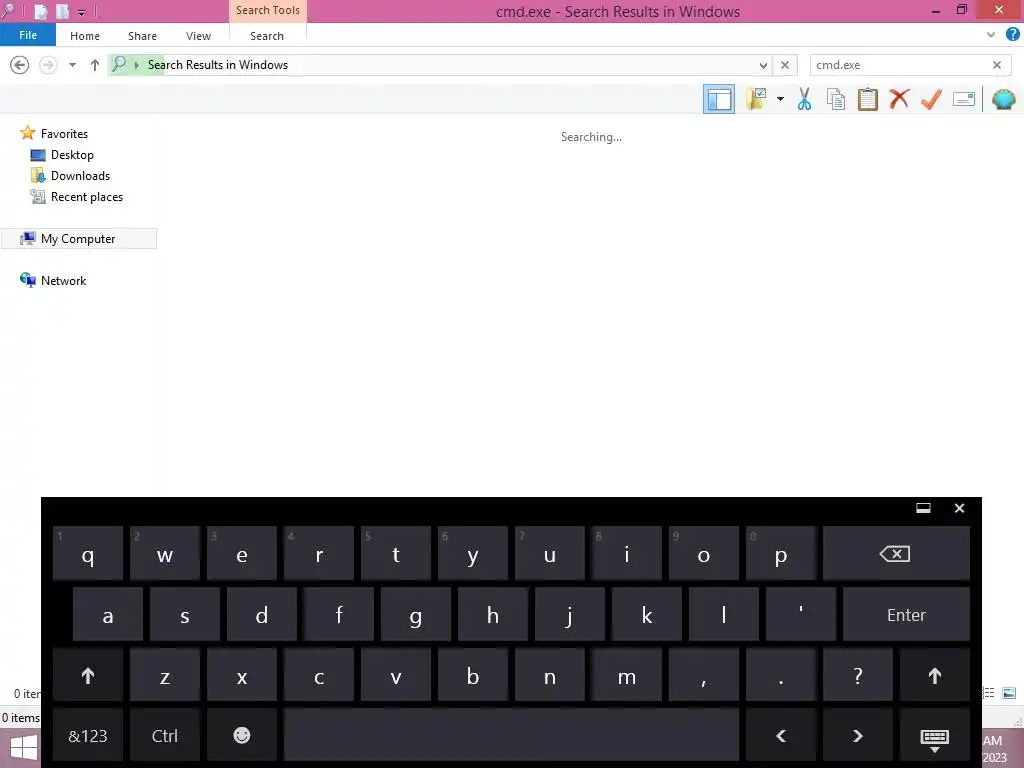Screen dimensions: 1024x768
Task: Switch to the Share ribbon tab
Action: (x=142, y=36)
